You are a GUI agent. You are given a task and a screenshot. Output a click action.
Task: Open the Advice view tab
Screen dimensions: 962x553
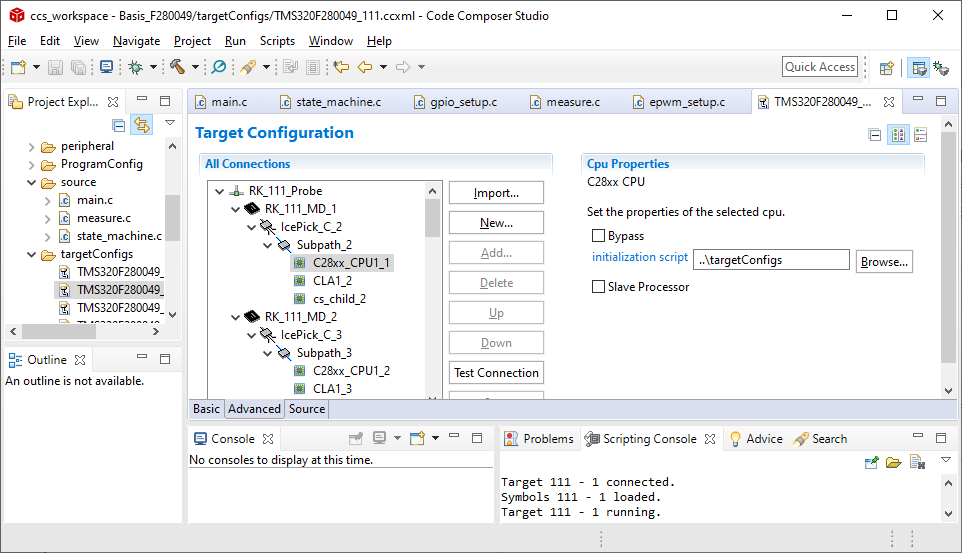(756, 439)
